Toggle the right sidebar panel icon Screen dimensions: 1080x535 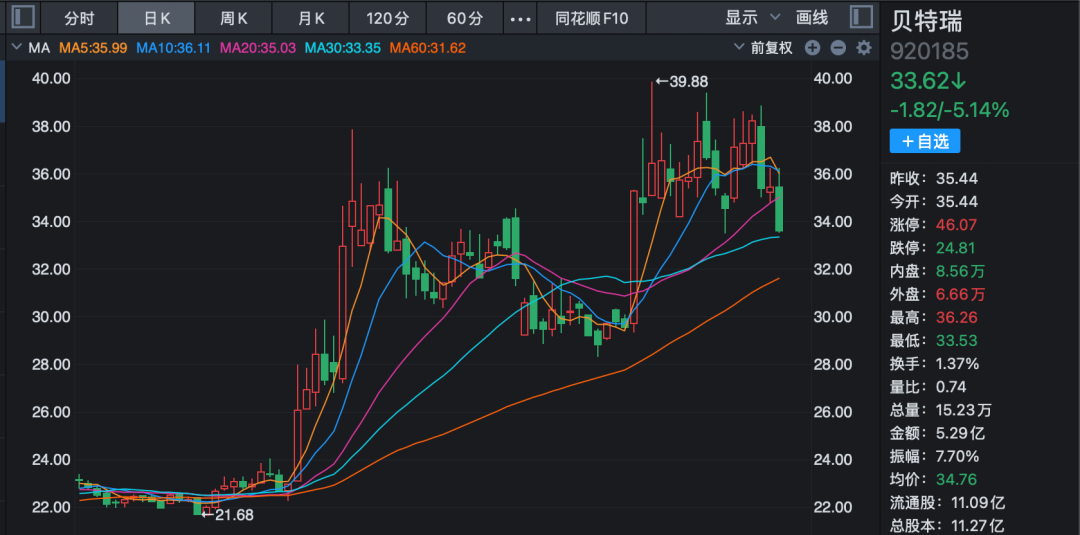pyautogui.click(x=860, y=17)
